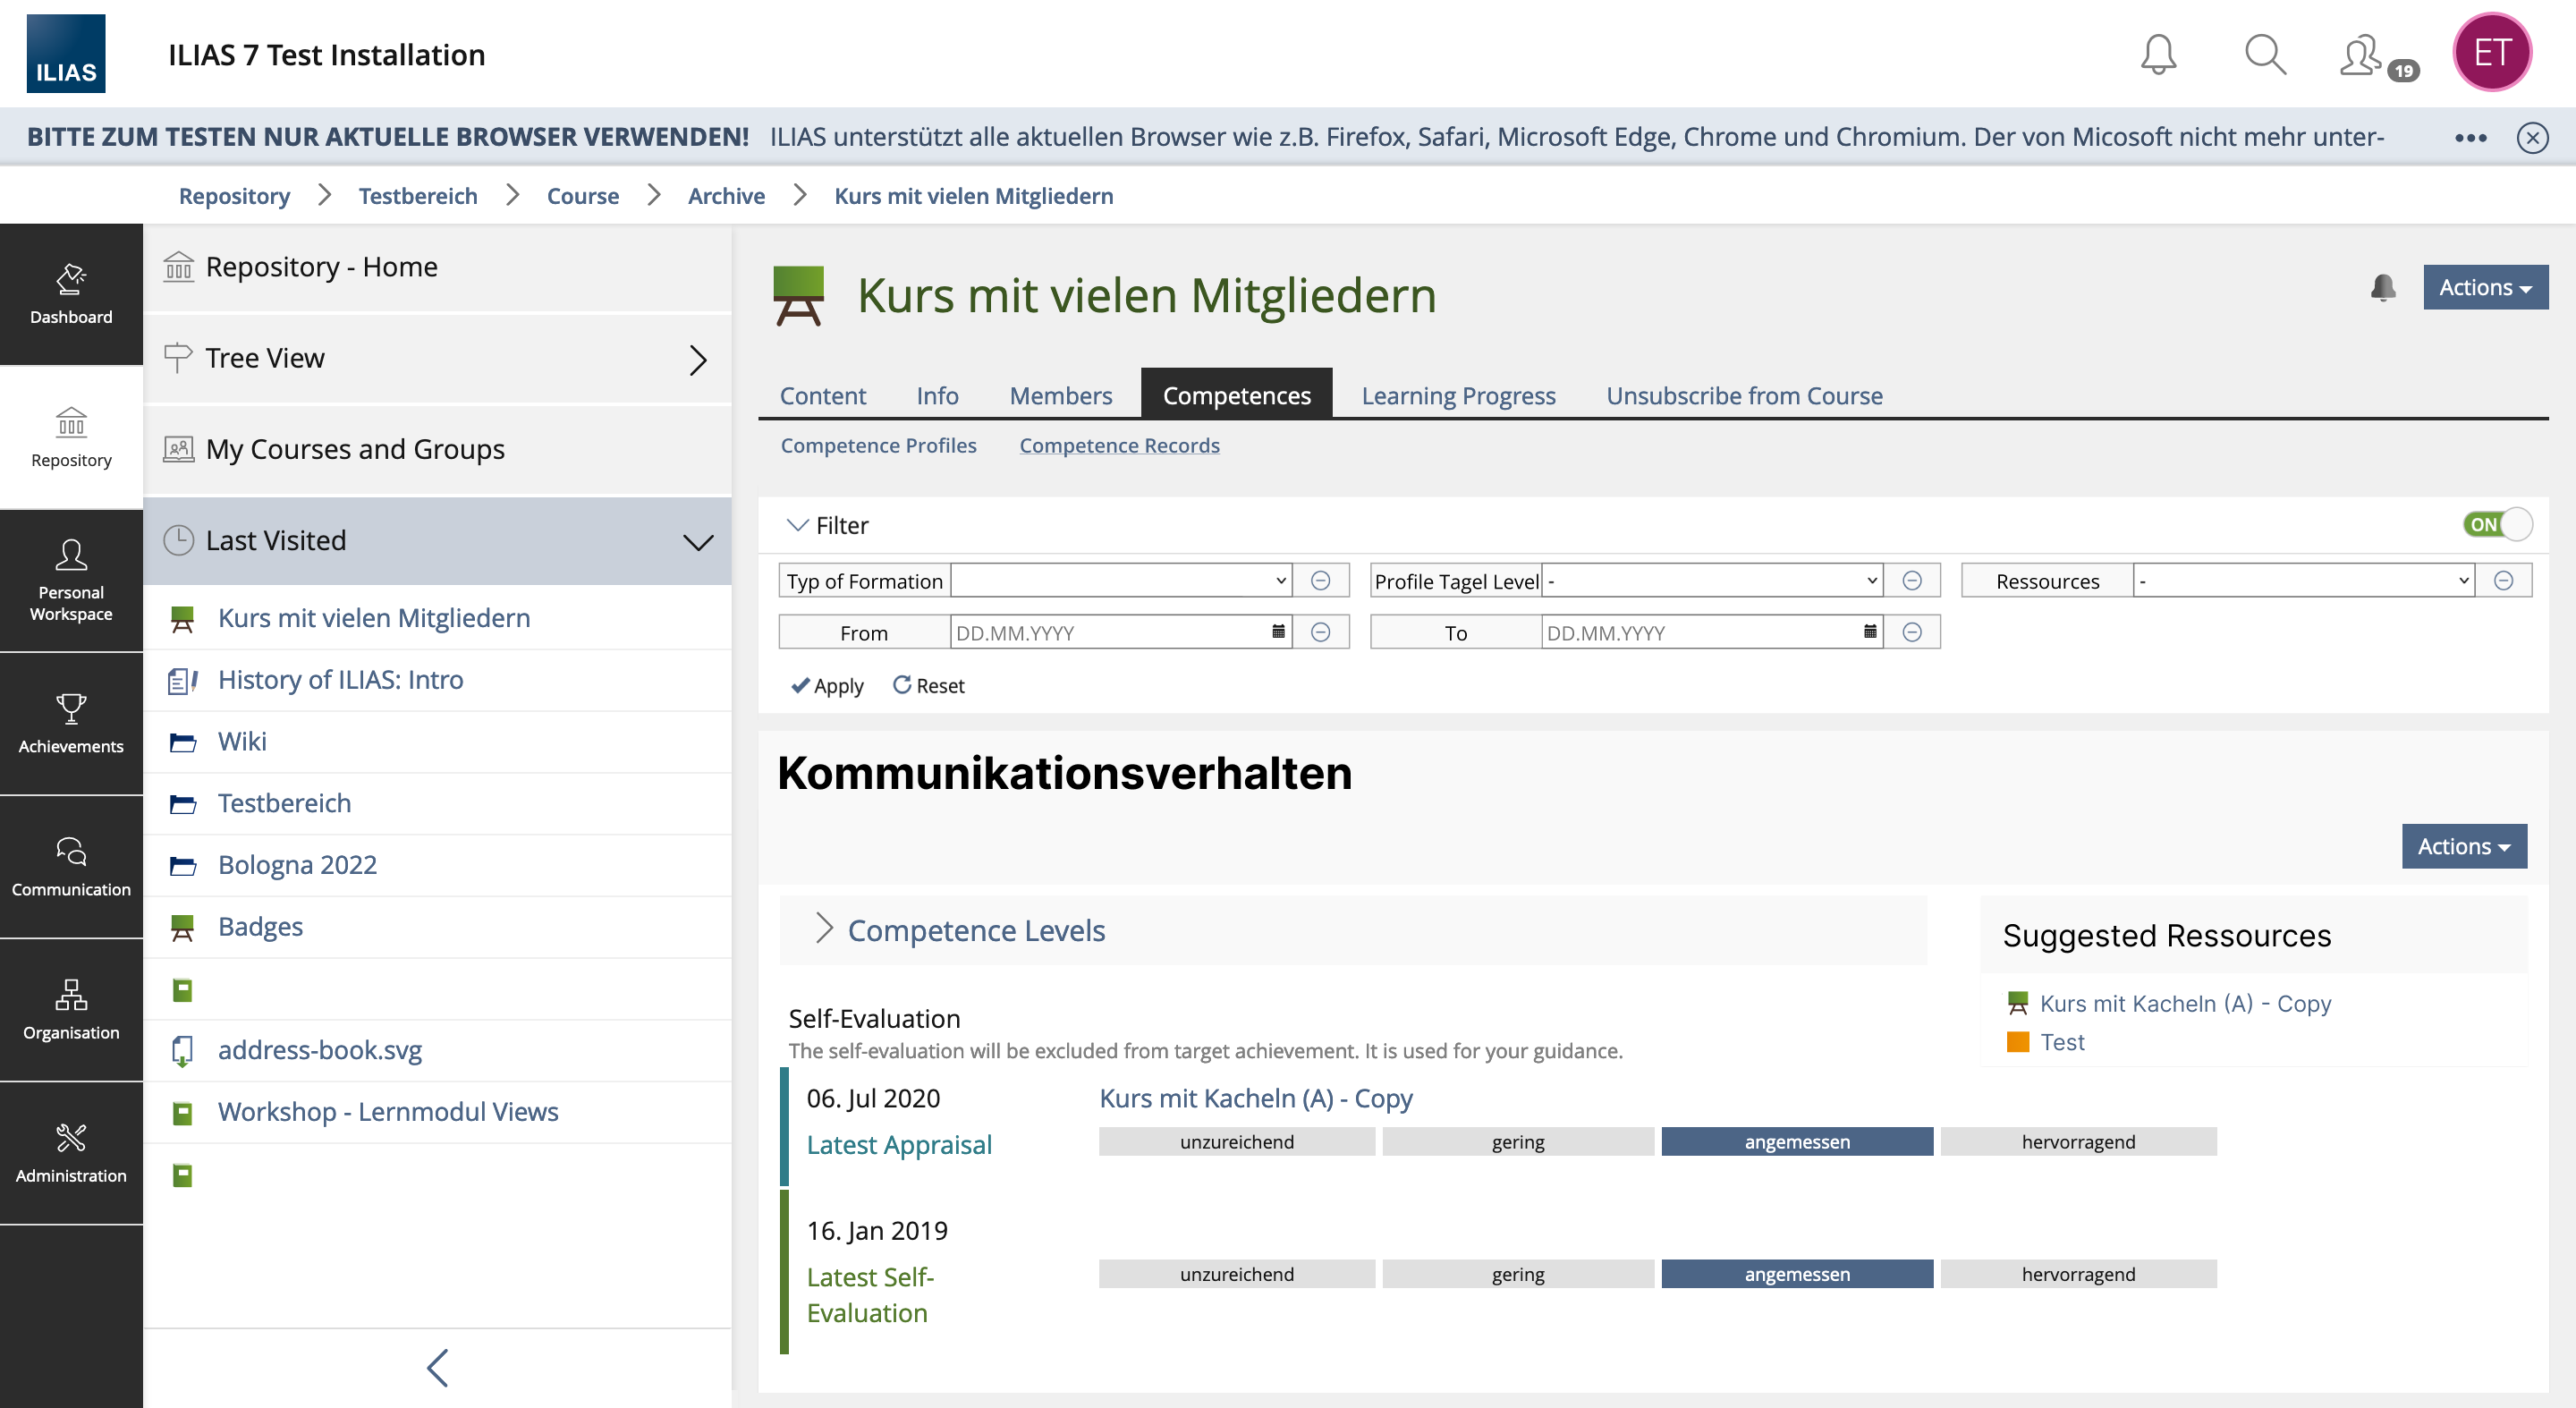Image resolution: width=2576 pixels, height=1408 pixels.
Task: Open Achievements trophy in sidebar
Action: click(x=71, y=723)
